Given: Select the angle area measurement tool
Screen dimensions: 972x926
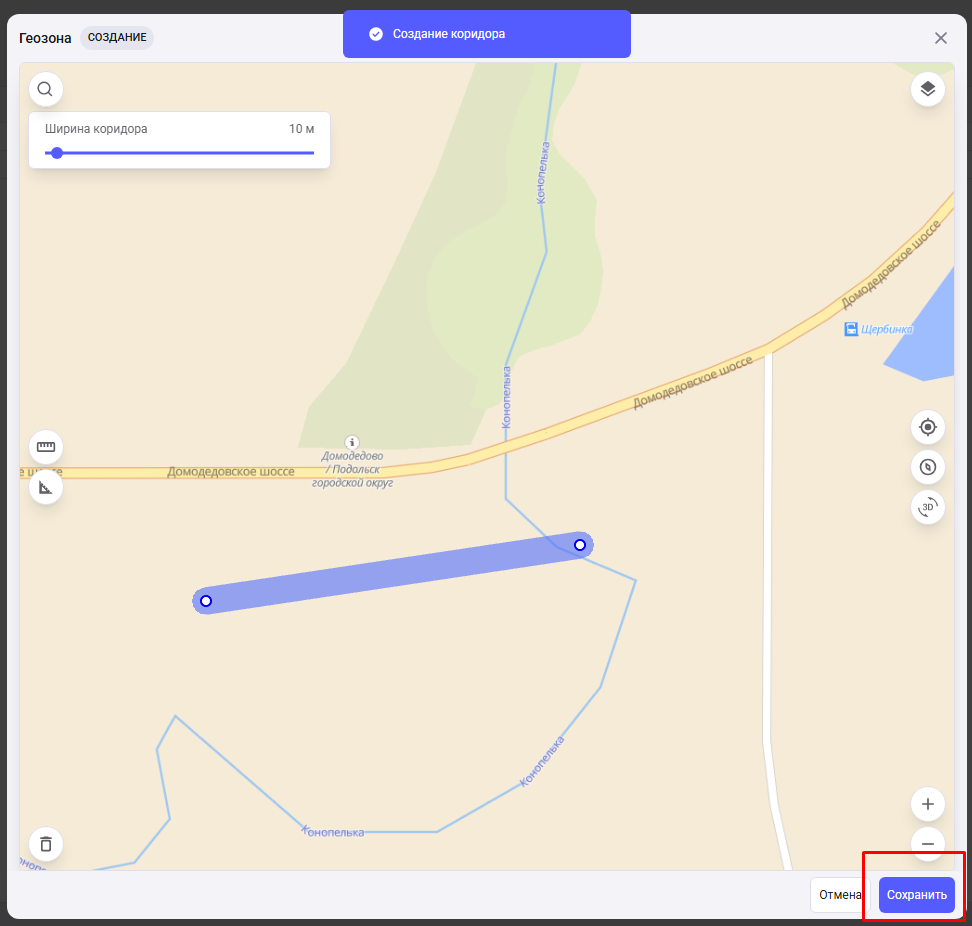Looking at the screenshot, I should coord(45,488).
